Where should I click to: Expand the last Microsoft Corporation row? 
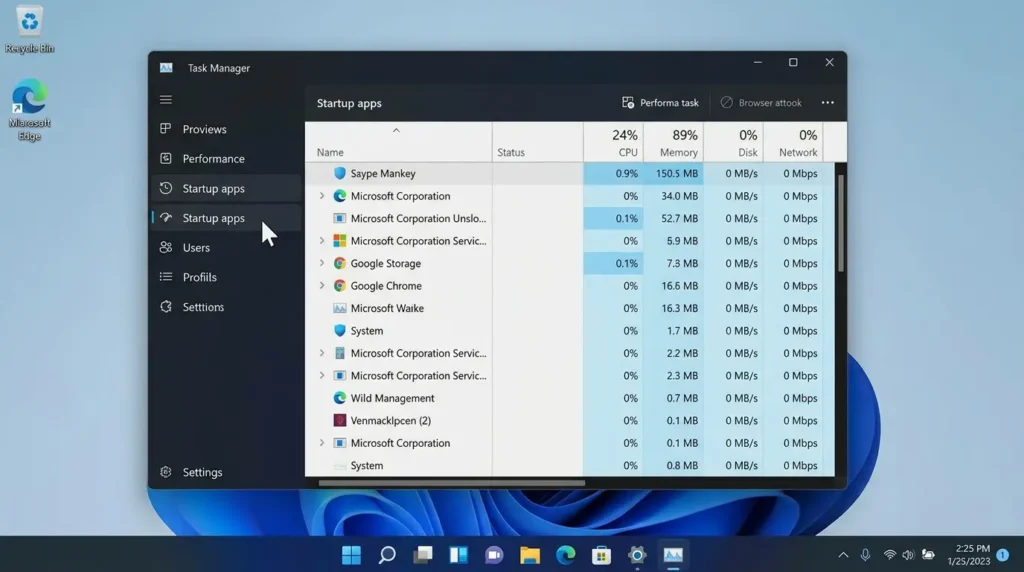321,443
